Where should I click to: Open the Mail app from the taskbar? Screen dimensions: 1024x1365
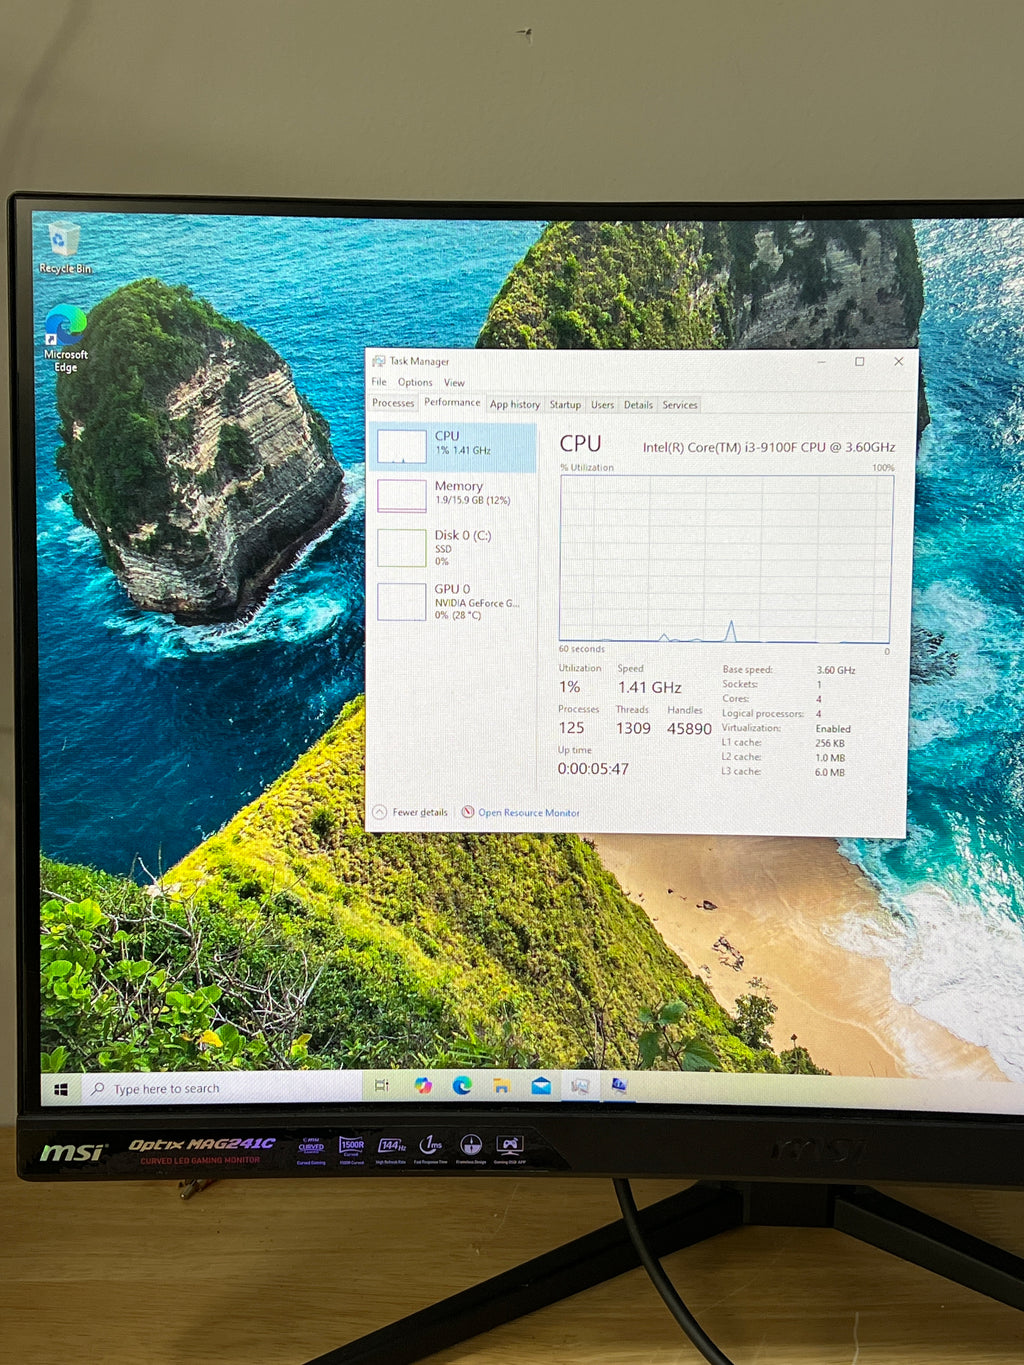click(541, 1085)
